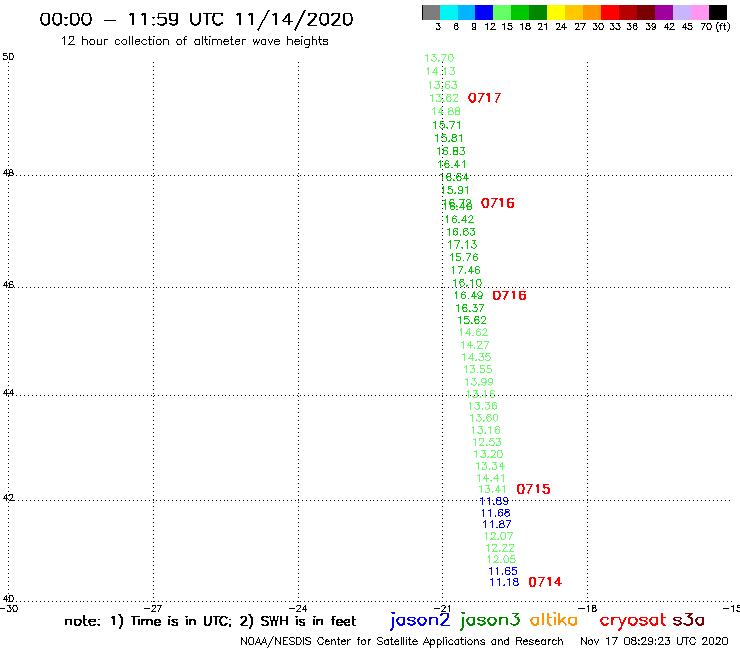Click the wave height value 12.05
The image size is (740, 650).
(501, 560)
